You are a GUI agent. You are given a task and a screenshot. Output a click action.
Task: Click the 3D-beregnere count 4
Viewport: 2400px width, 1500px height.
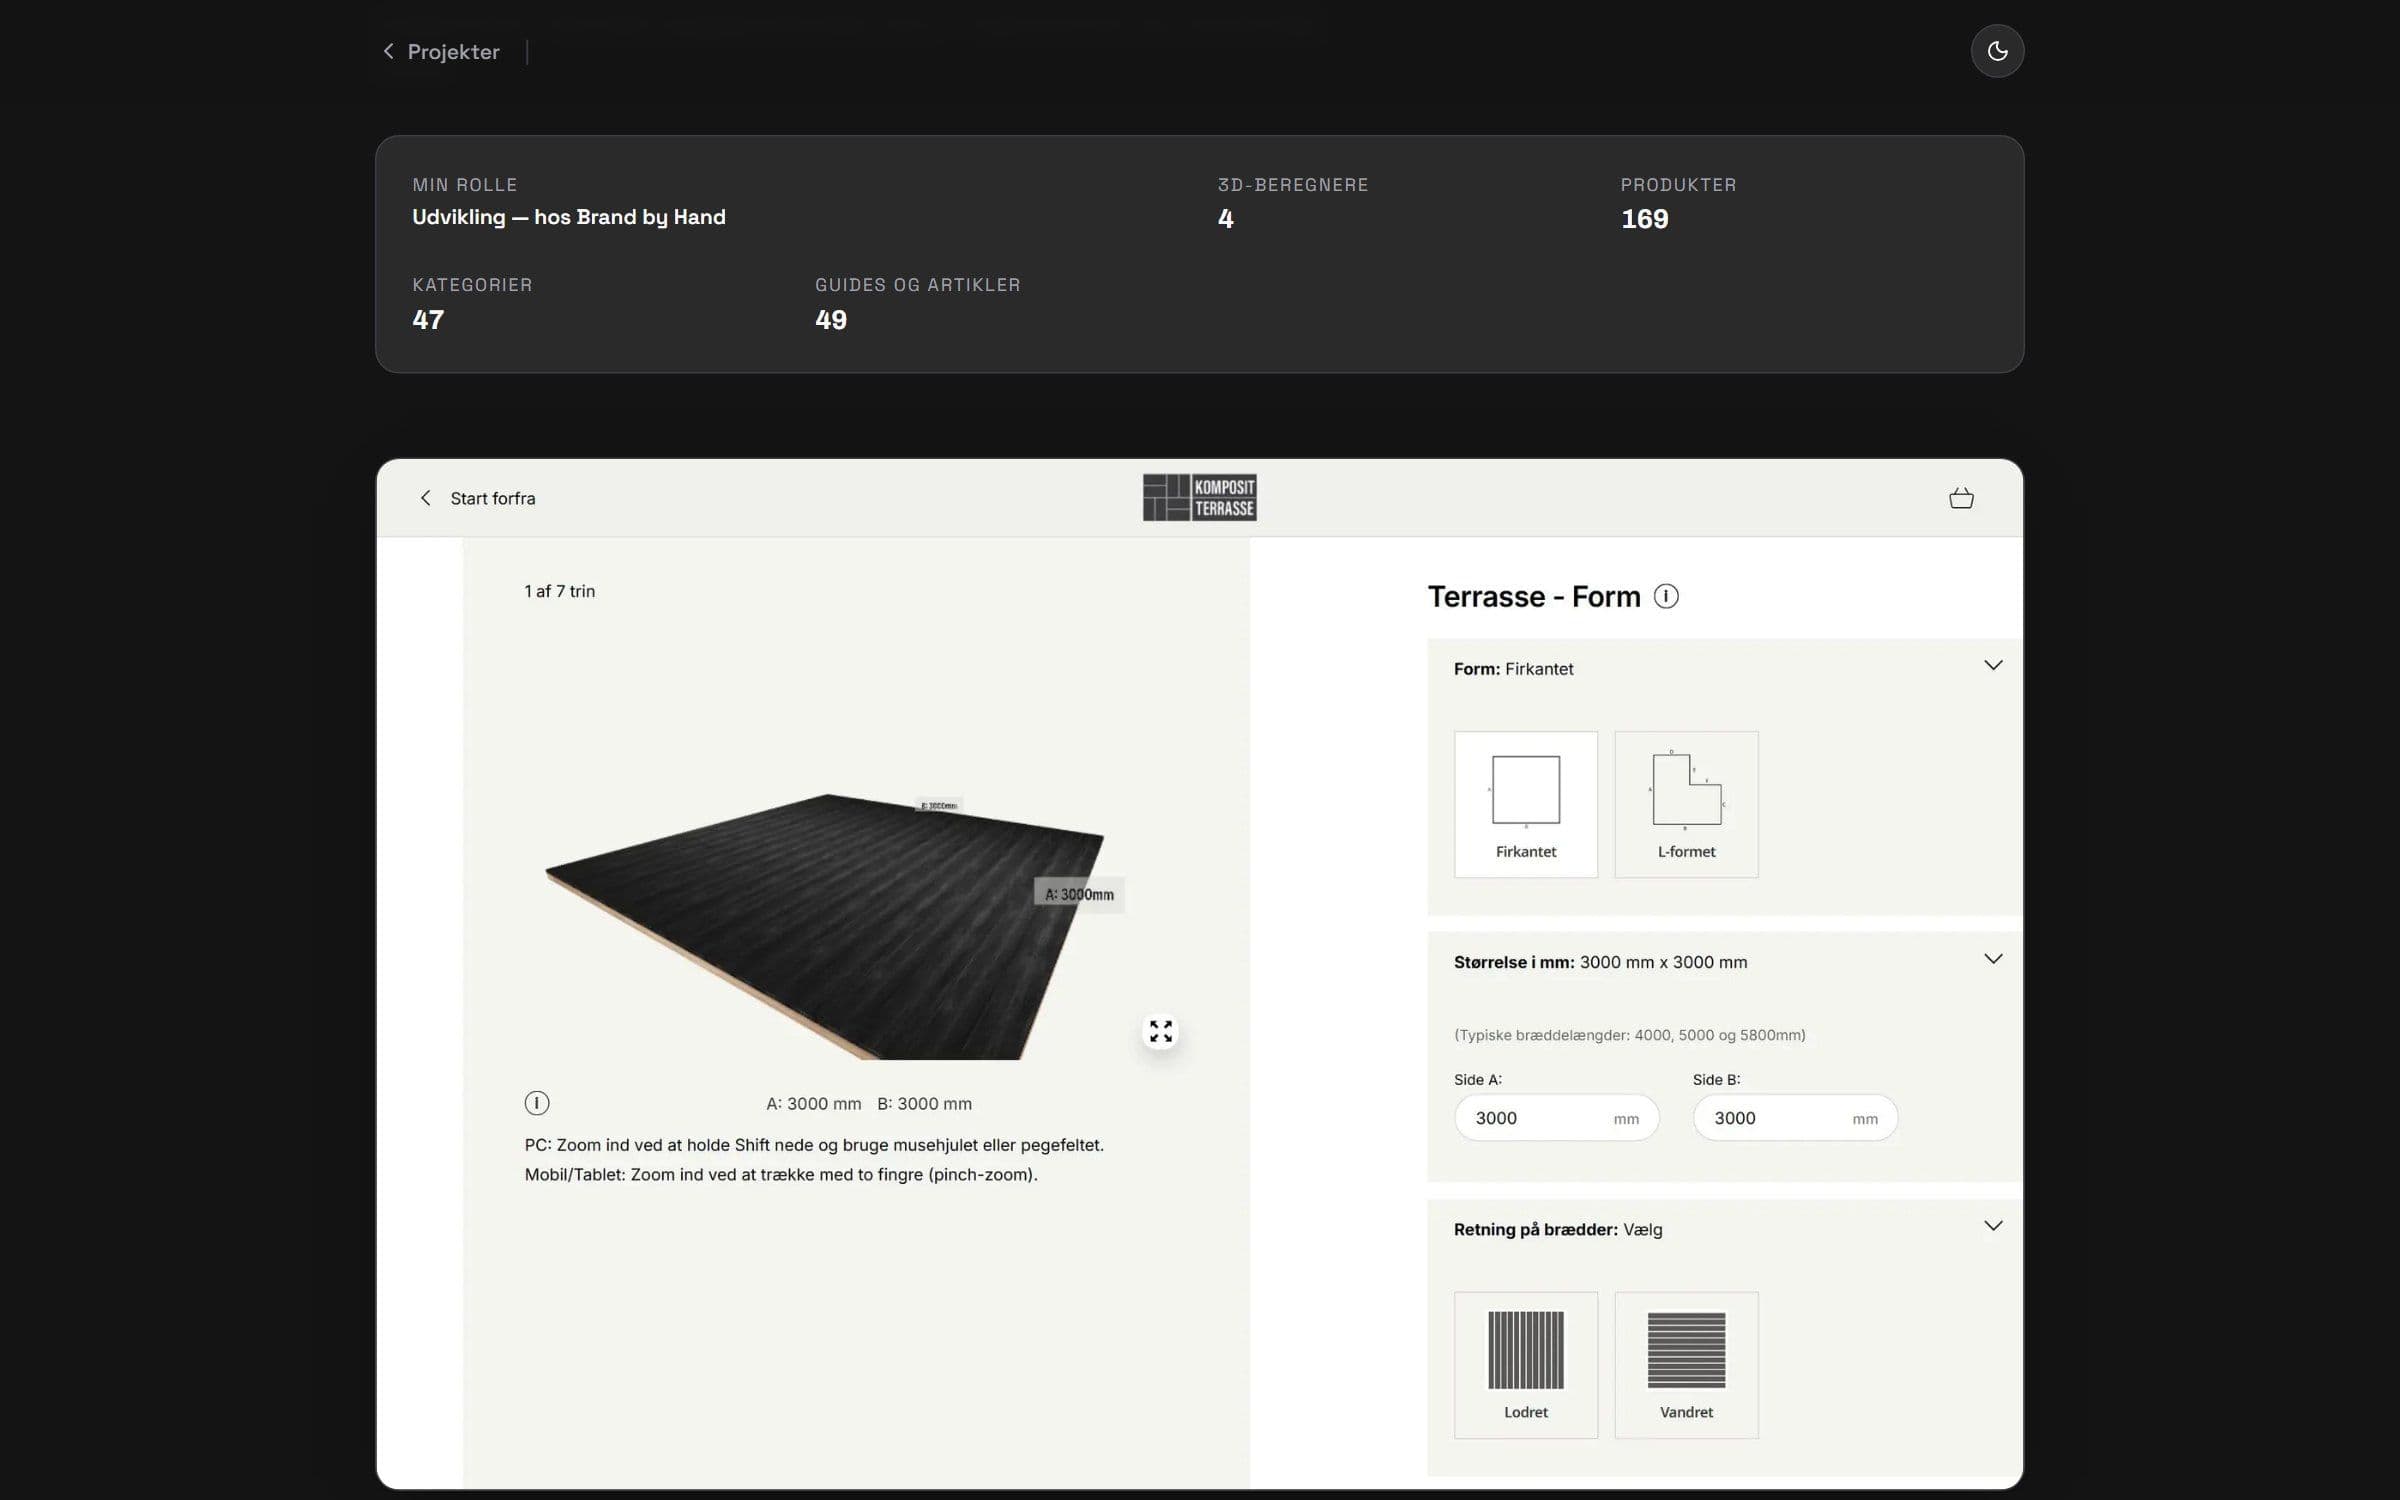[x=1226, y=219]
